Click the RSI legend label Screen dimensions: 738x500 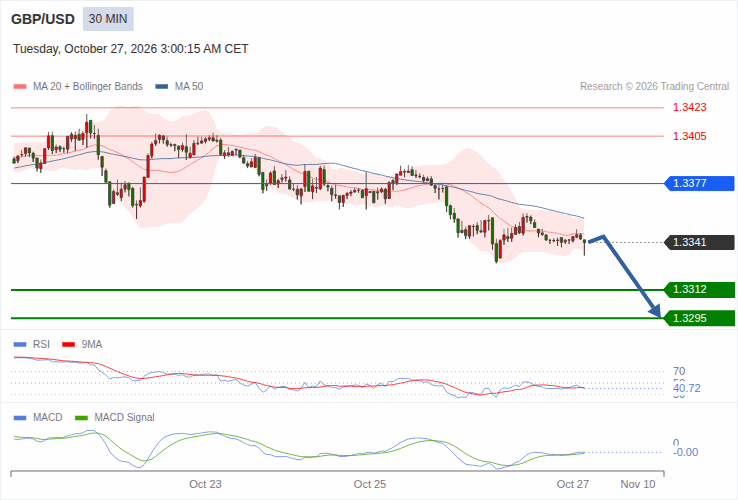pyautogui.click(x=41, y=345)
